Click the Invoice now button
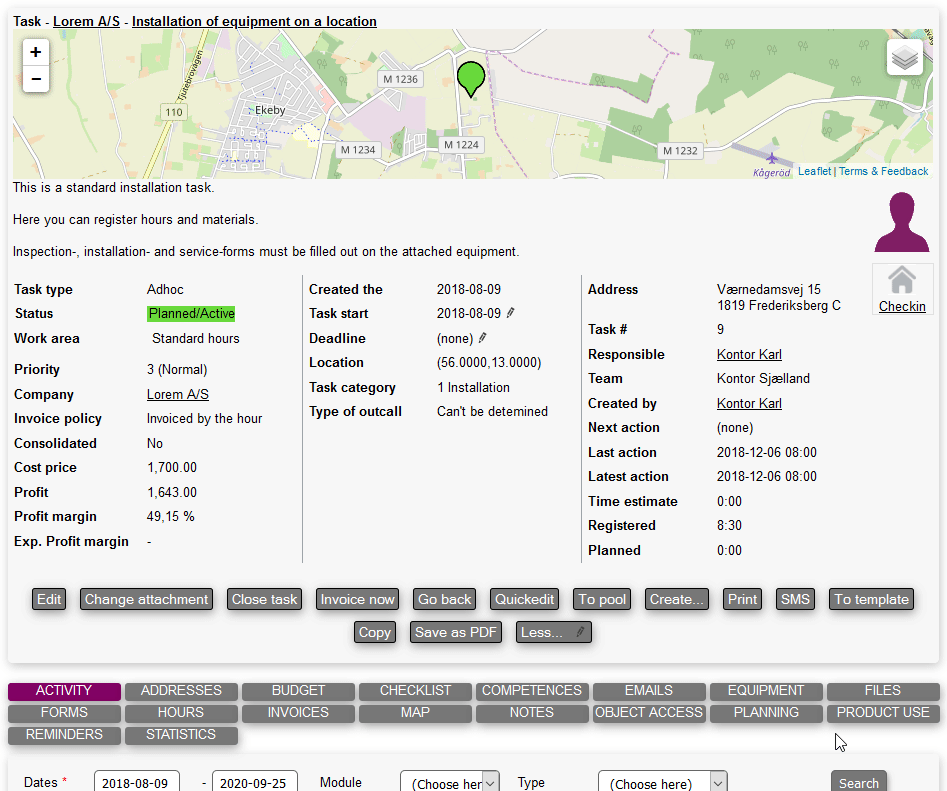The width and height of the screenshot is (947, 791). pyautogui.click(x=357, y=599)
